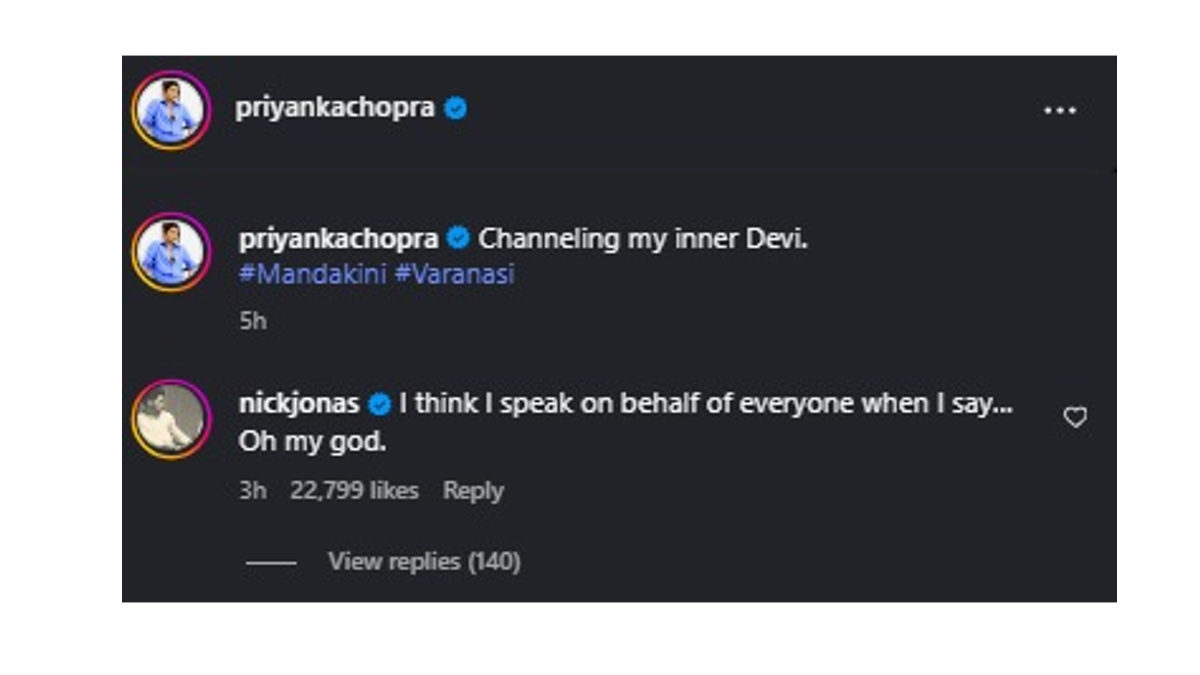
Task: Open priyankachopra profile from the caption username
Action: pos(337,237)
